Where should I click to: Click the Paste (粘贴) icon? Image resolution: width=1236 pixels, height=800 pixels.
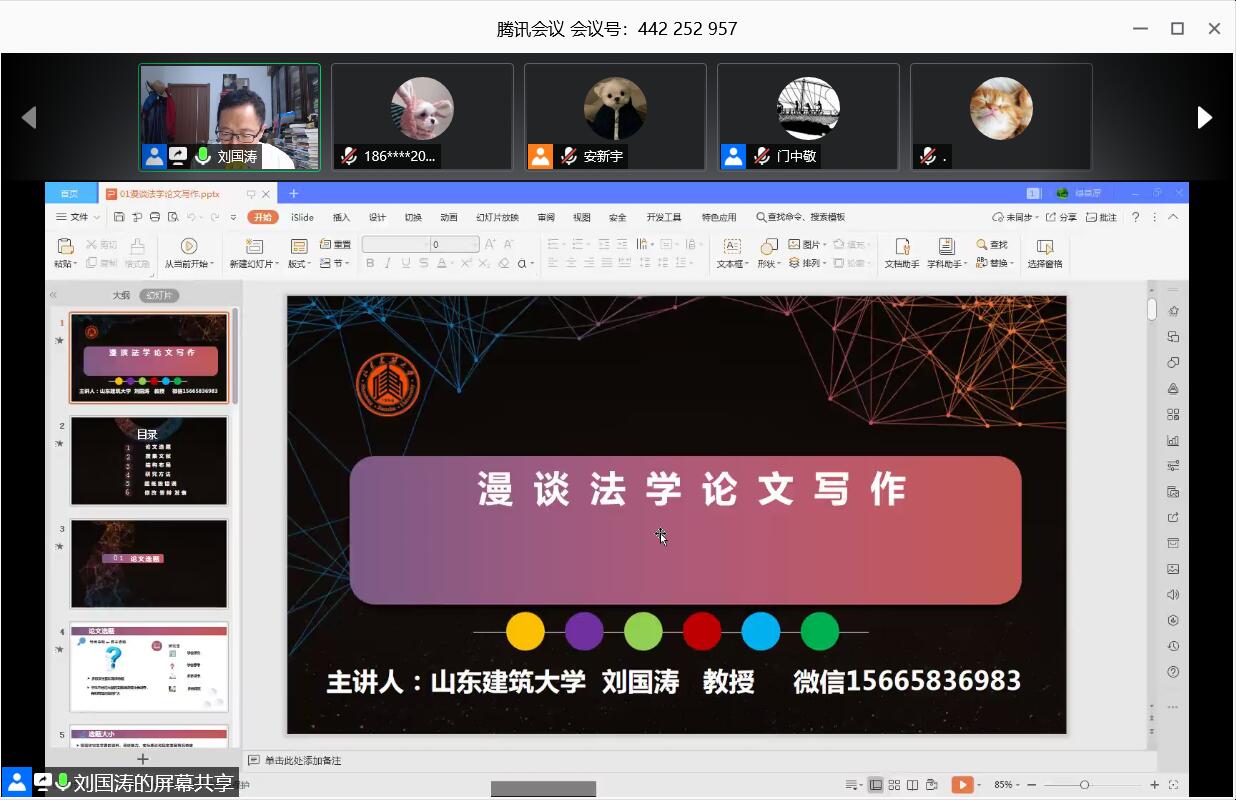coord(65,246)
